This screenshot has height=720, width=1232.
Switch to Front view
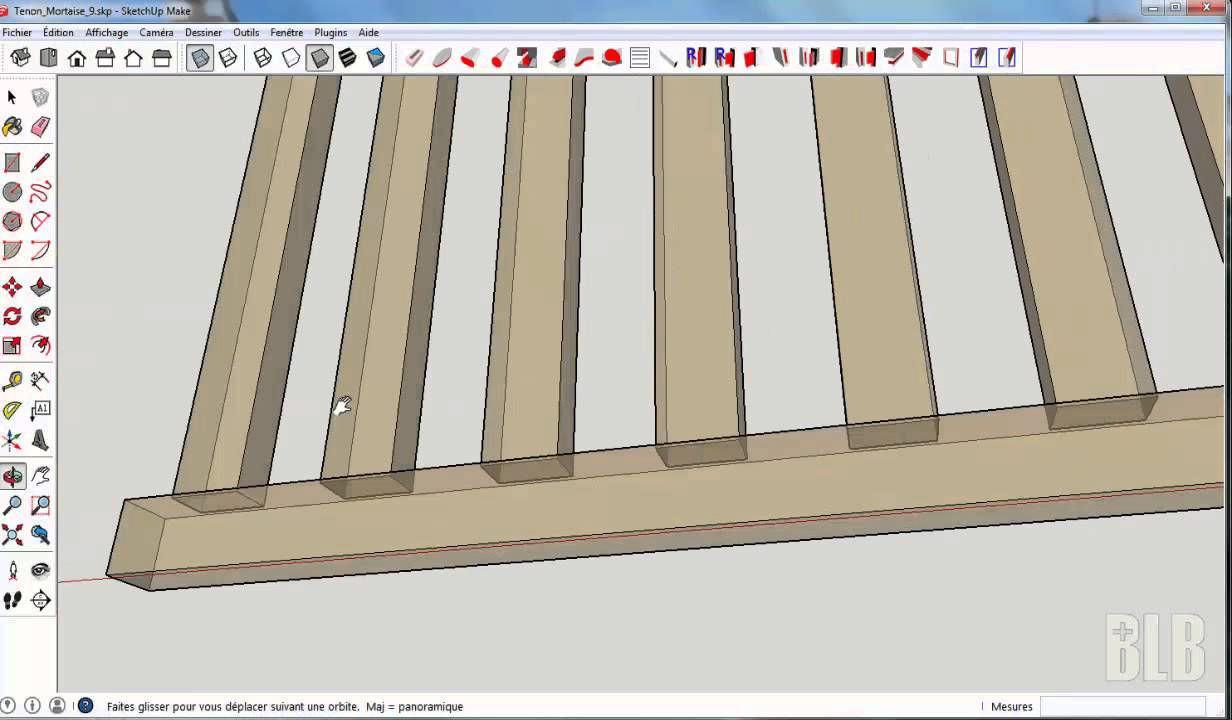coord(77,58)
